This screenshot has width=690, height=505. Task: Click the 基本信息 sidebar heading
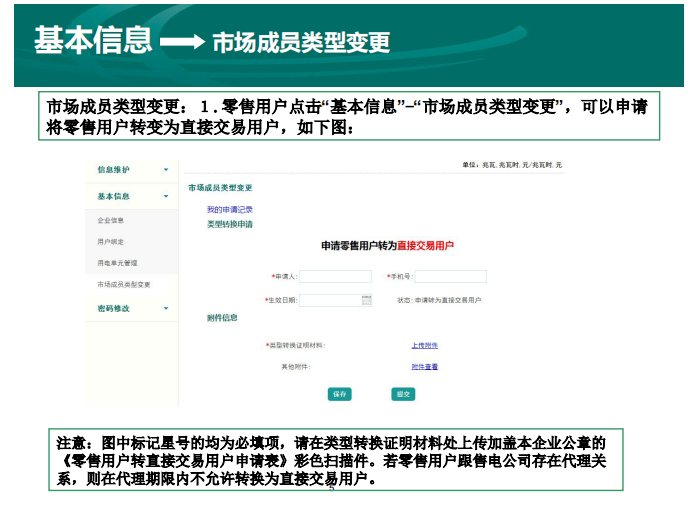113,197
